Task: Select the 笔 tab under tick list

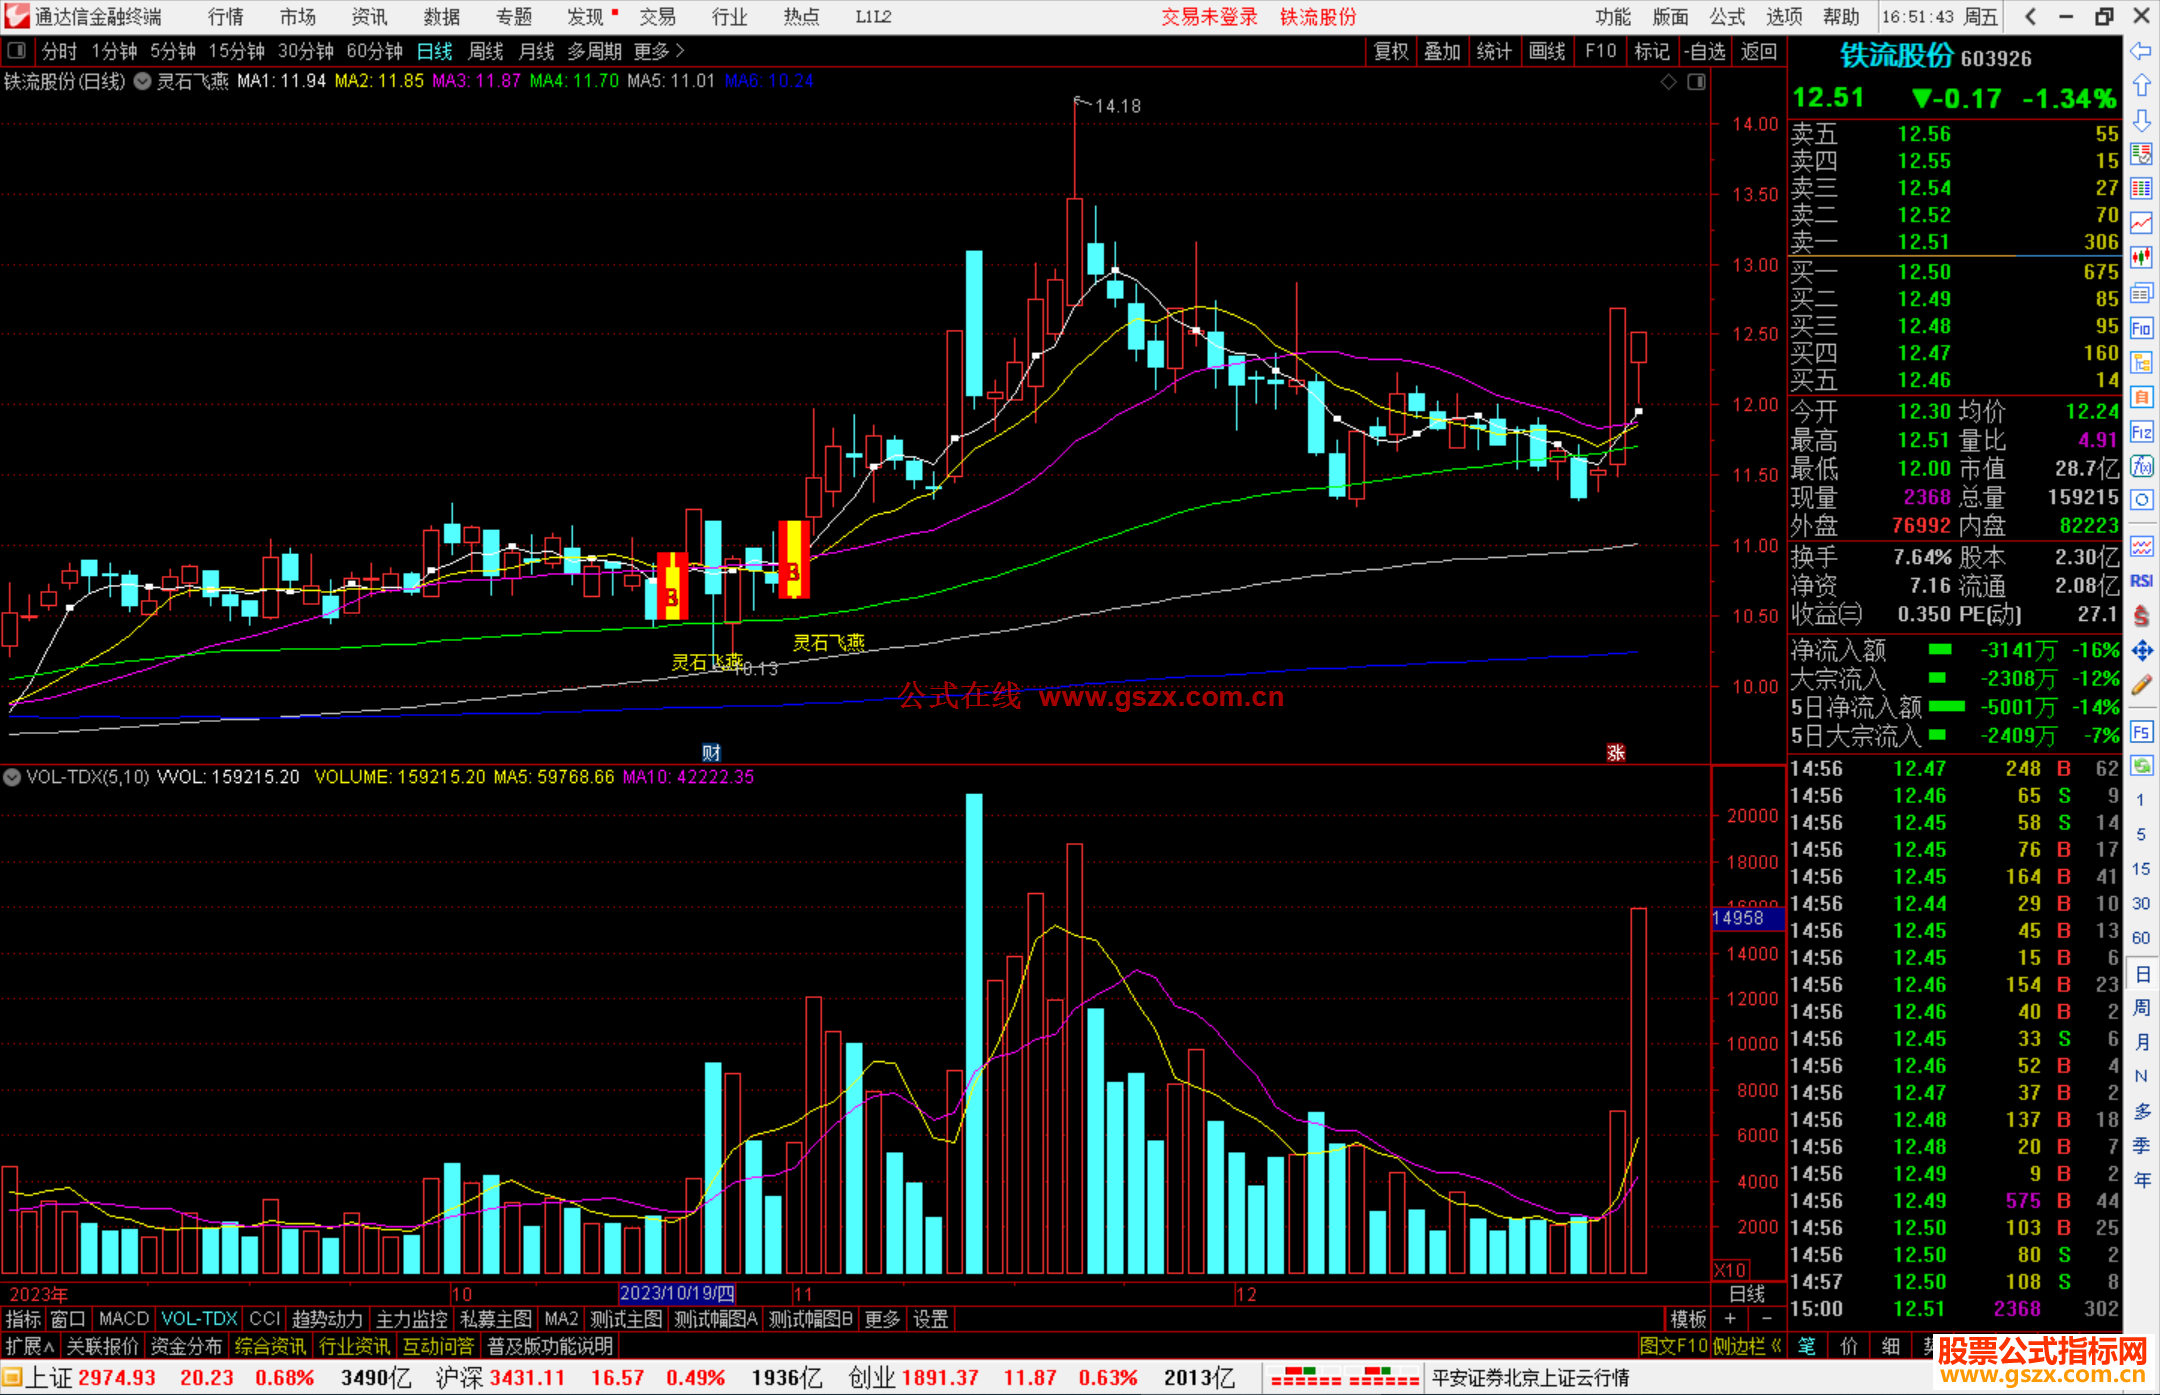Action: 1807,1346
